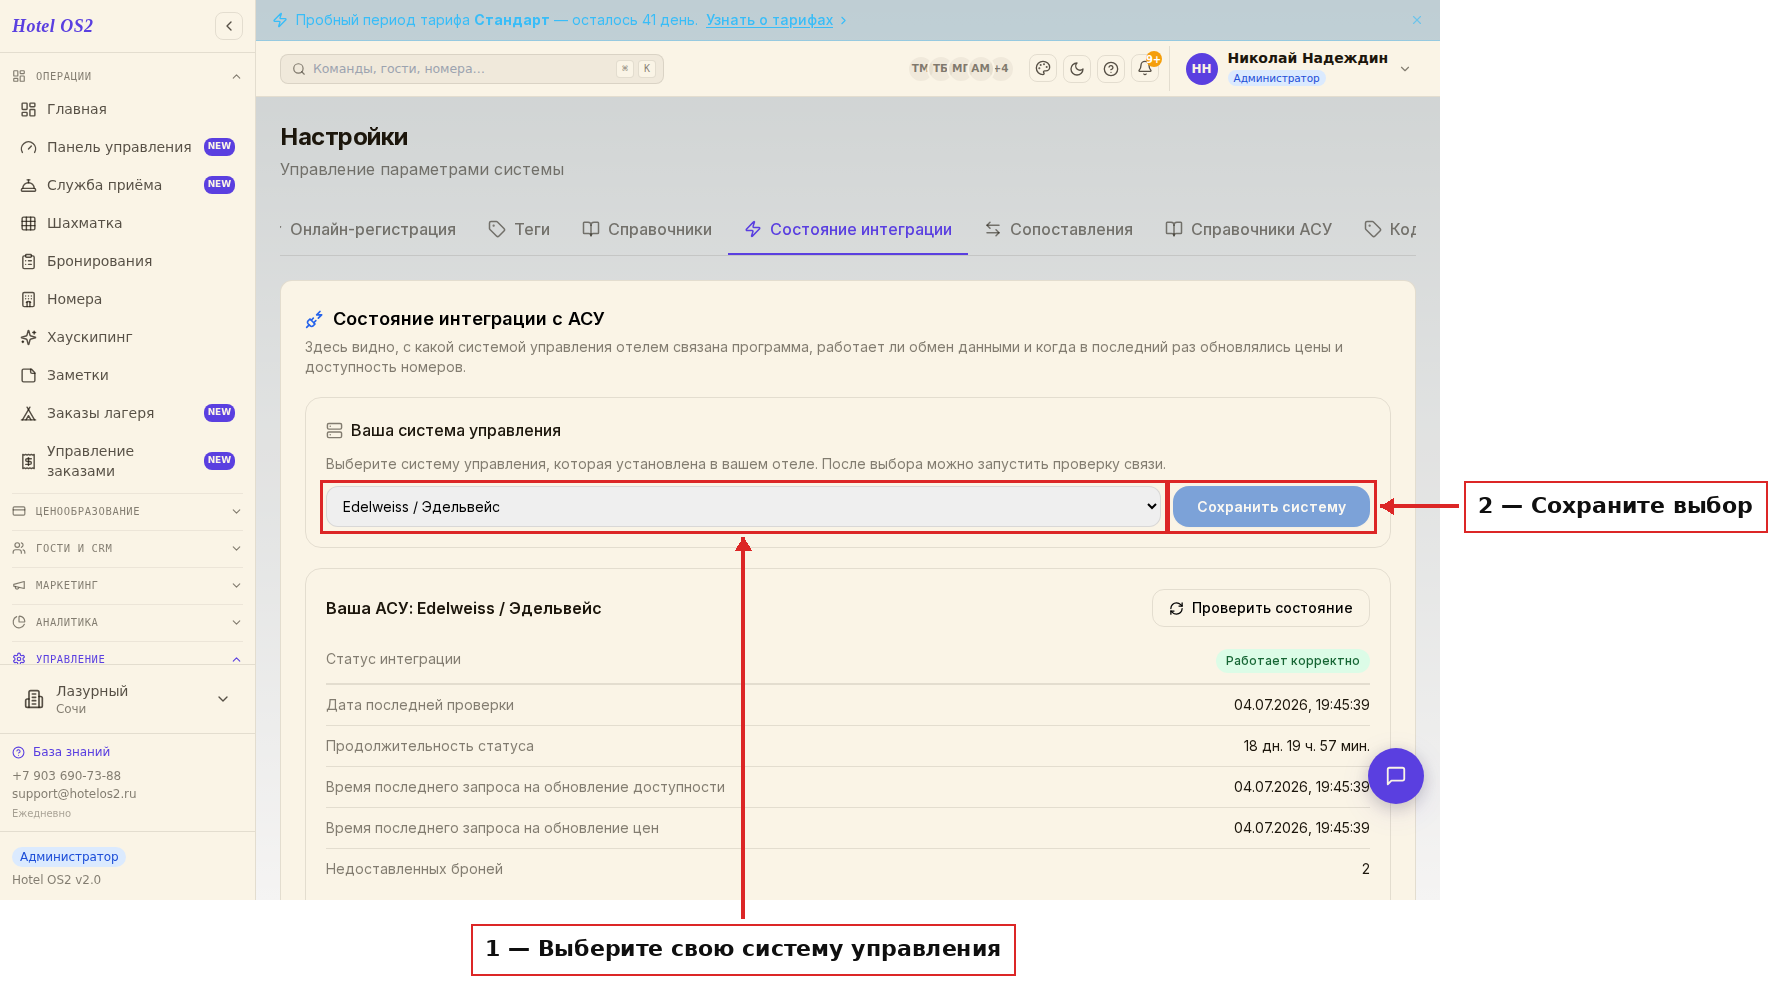Open the chat bubble floating button
The height and width of the screenshot is (999, 1791).
point(1396,776)
